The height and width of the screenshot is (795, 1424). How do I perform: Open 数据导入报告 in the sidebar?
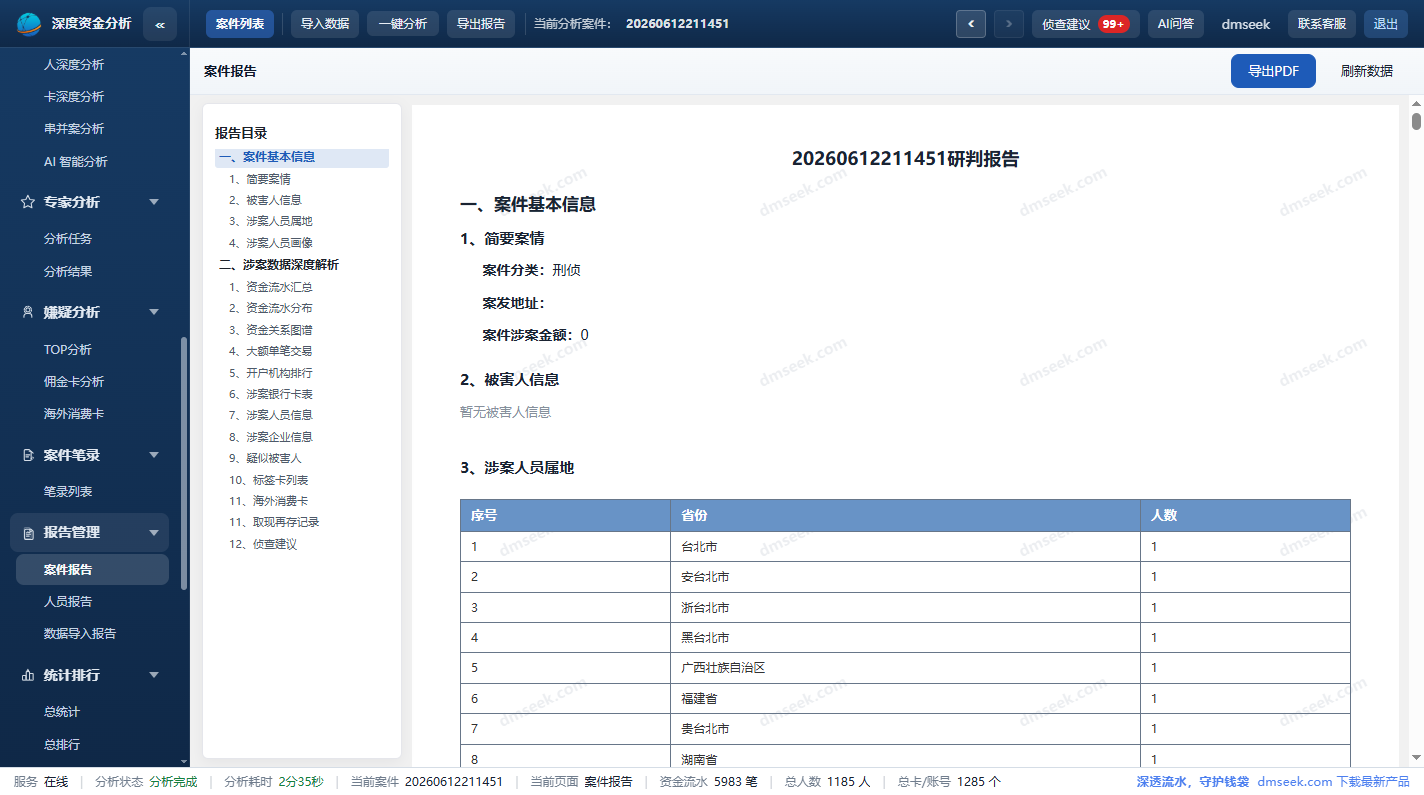coord(80,634)
